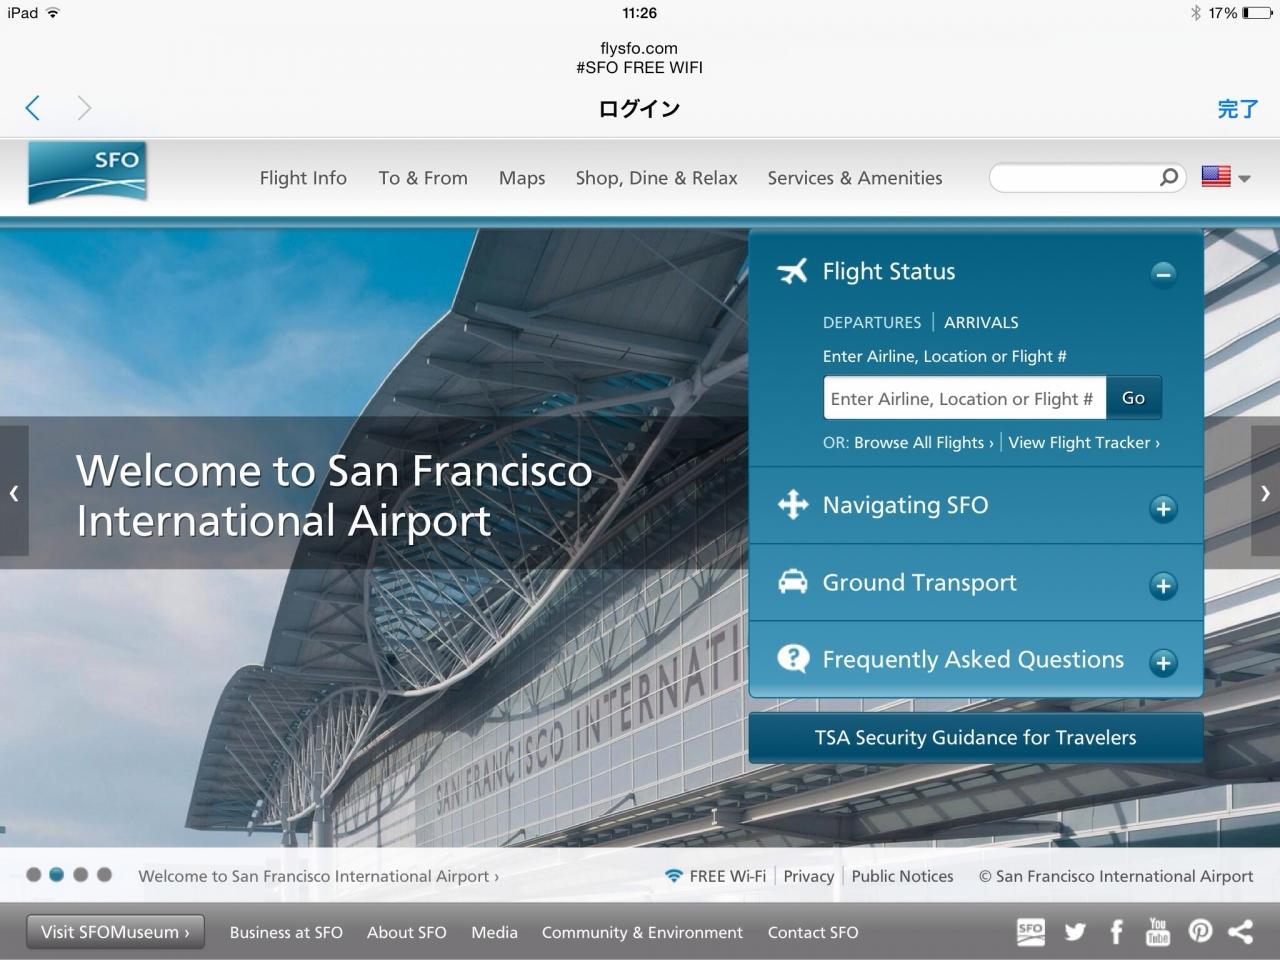Click the Navigating SFO arrows icon
The height and width of the screenshot is (960, 1280).
pos(793,504)
